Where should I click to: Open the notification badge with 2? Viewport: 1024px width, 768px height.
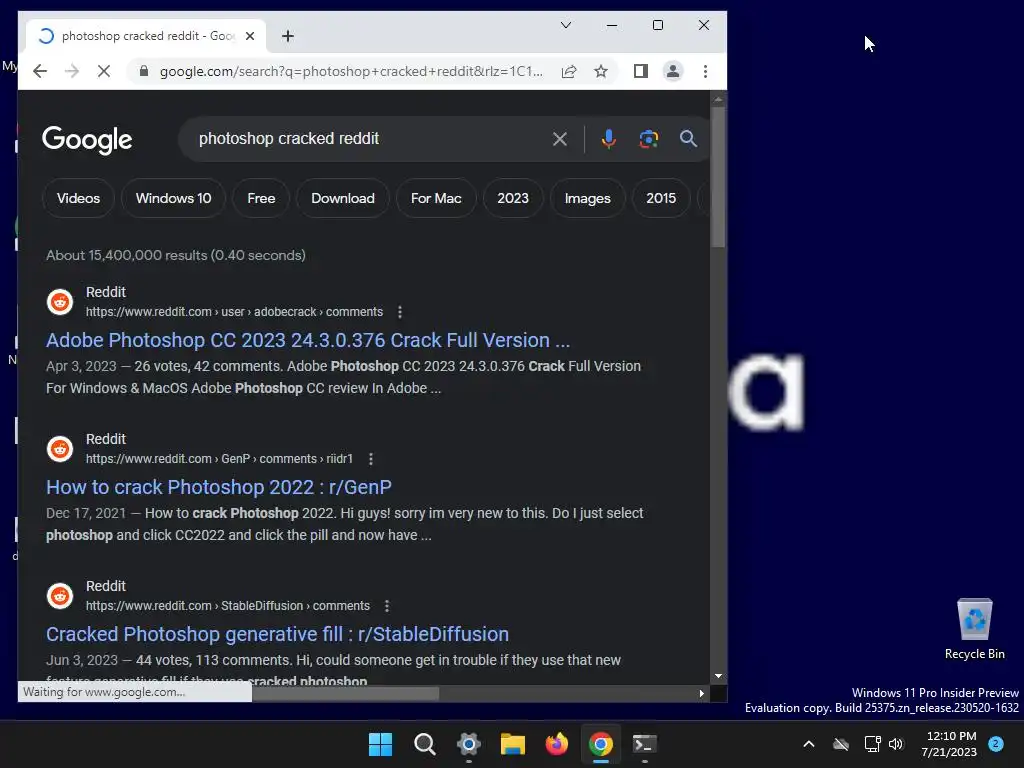996,744
